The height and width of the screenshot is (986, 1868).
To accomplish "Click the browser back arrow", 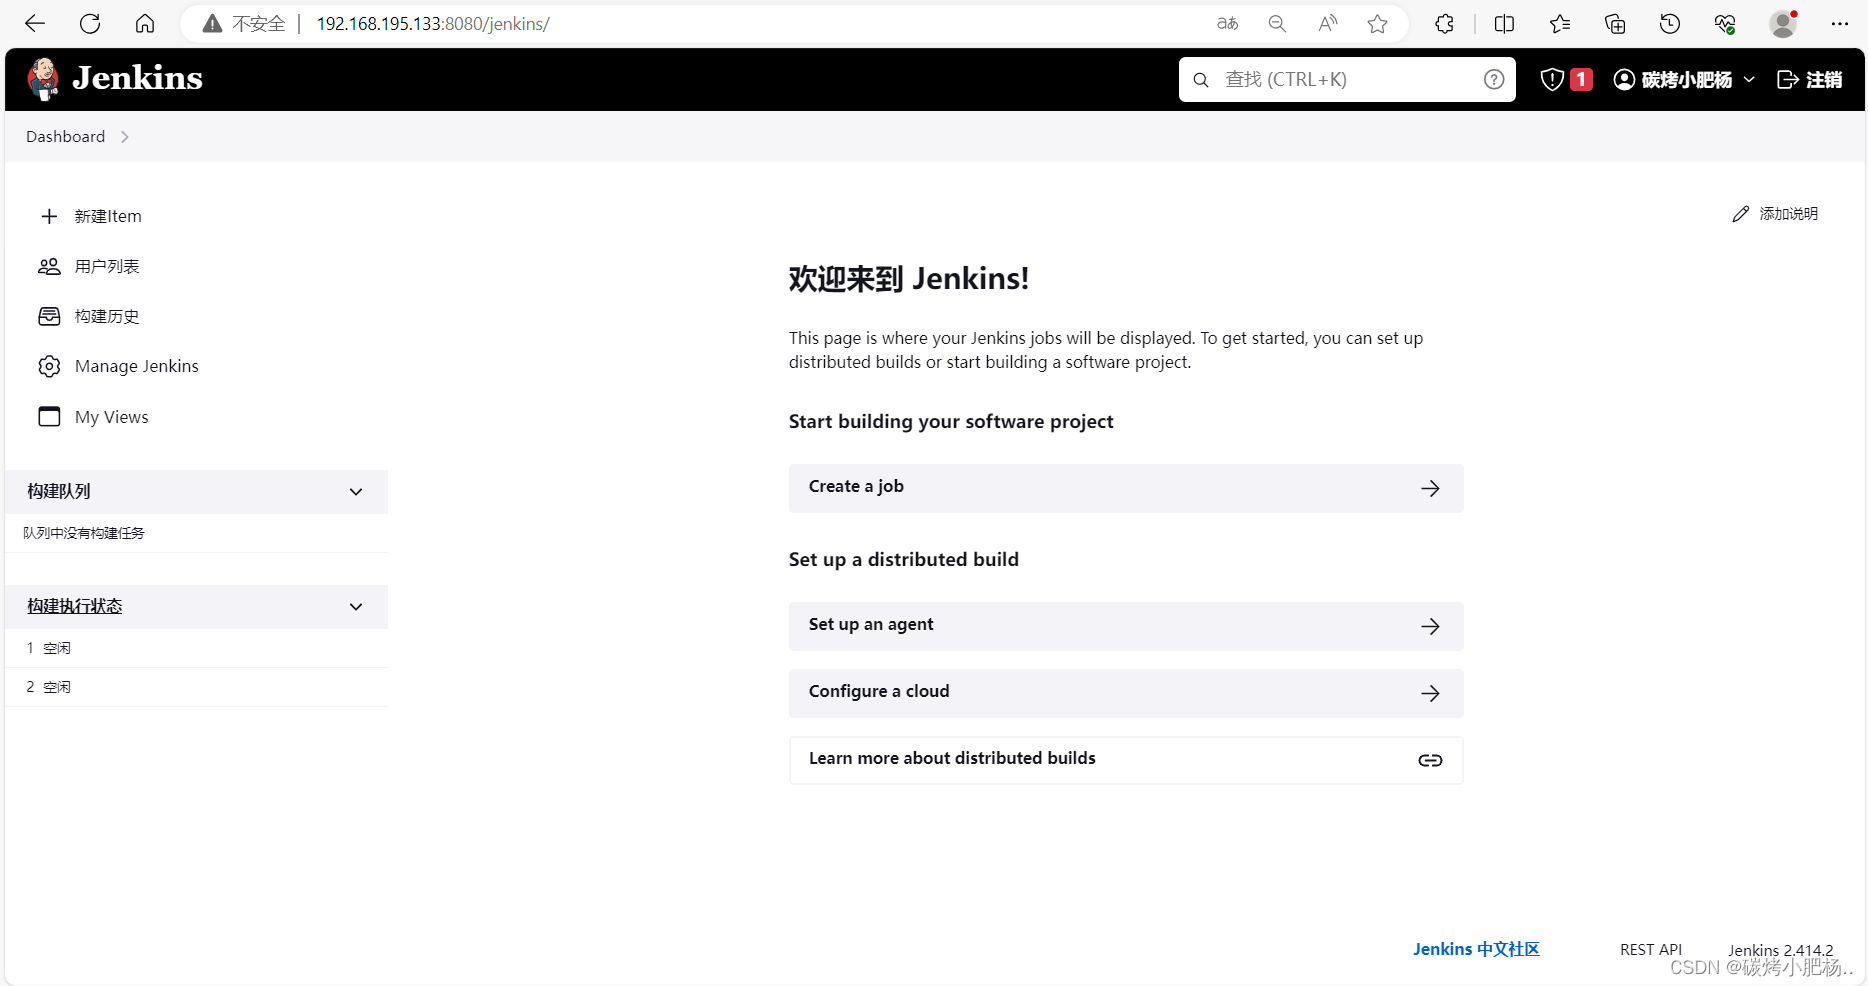I will pos(35,24).
